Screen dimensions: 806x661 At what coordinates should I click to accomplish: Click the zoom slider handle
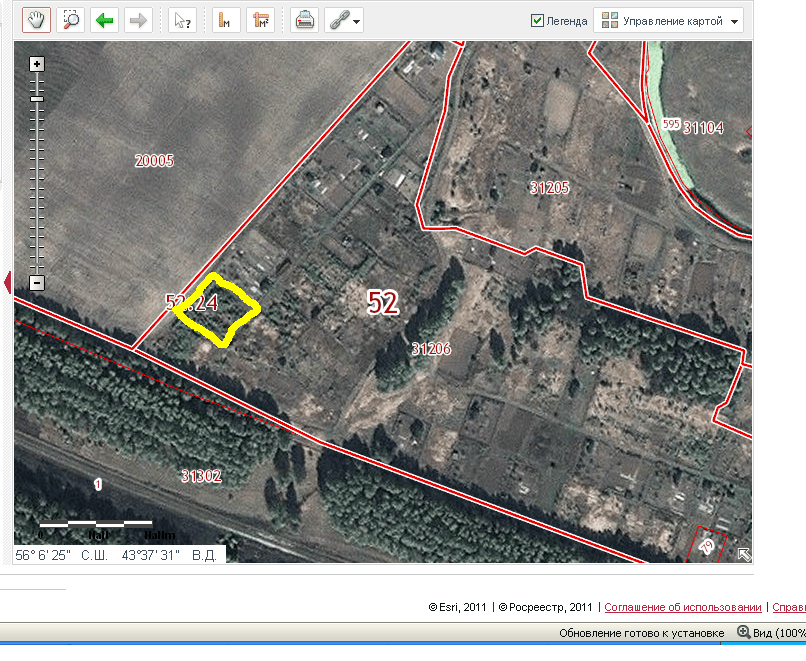(x=36, y=99)
